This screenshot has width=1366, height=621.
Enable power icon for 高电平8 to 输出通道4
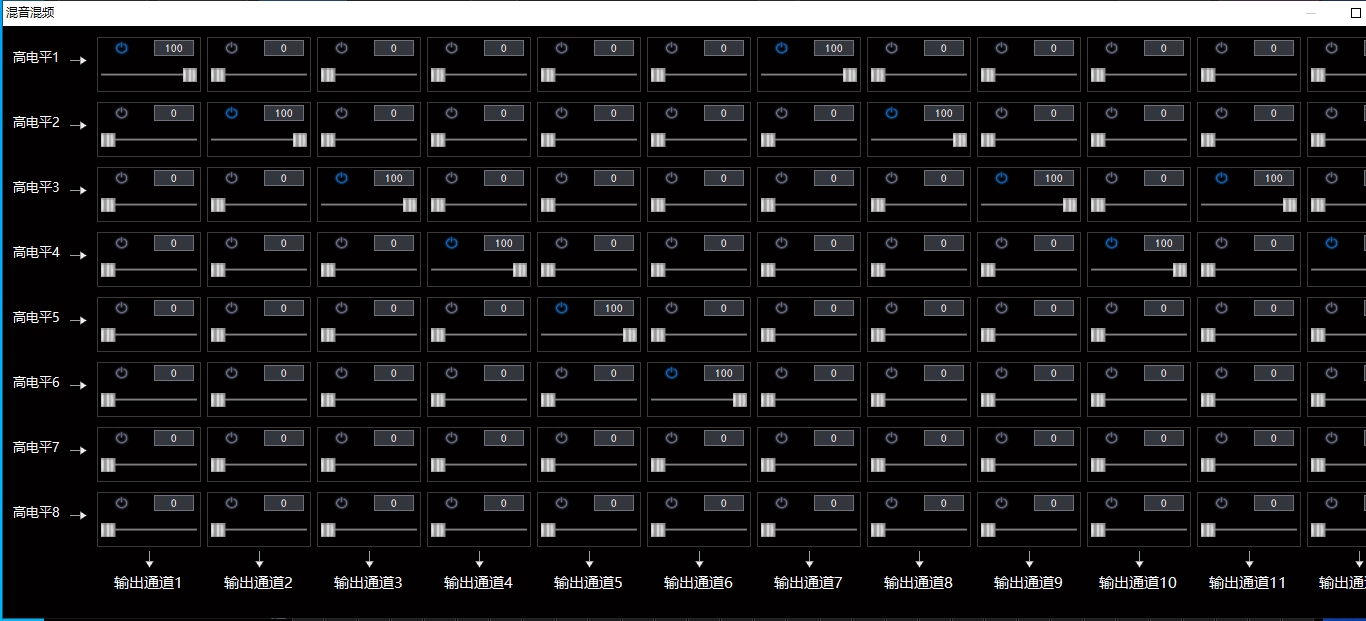(451, 503)
